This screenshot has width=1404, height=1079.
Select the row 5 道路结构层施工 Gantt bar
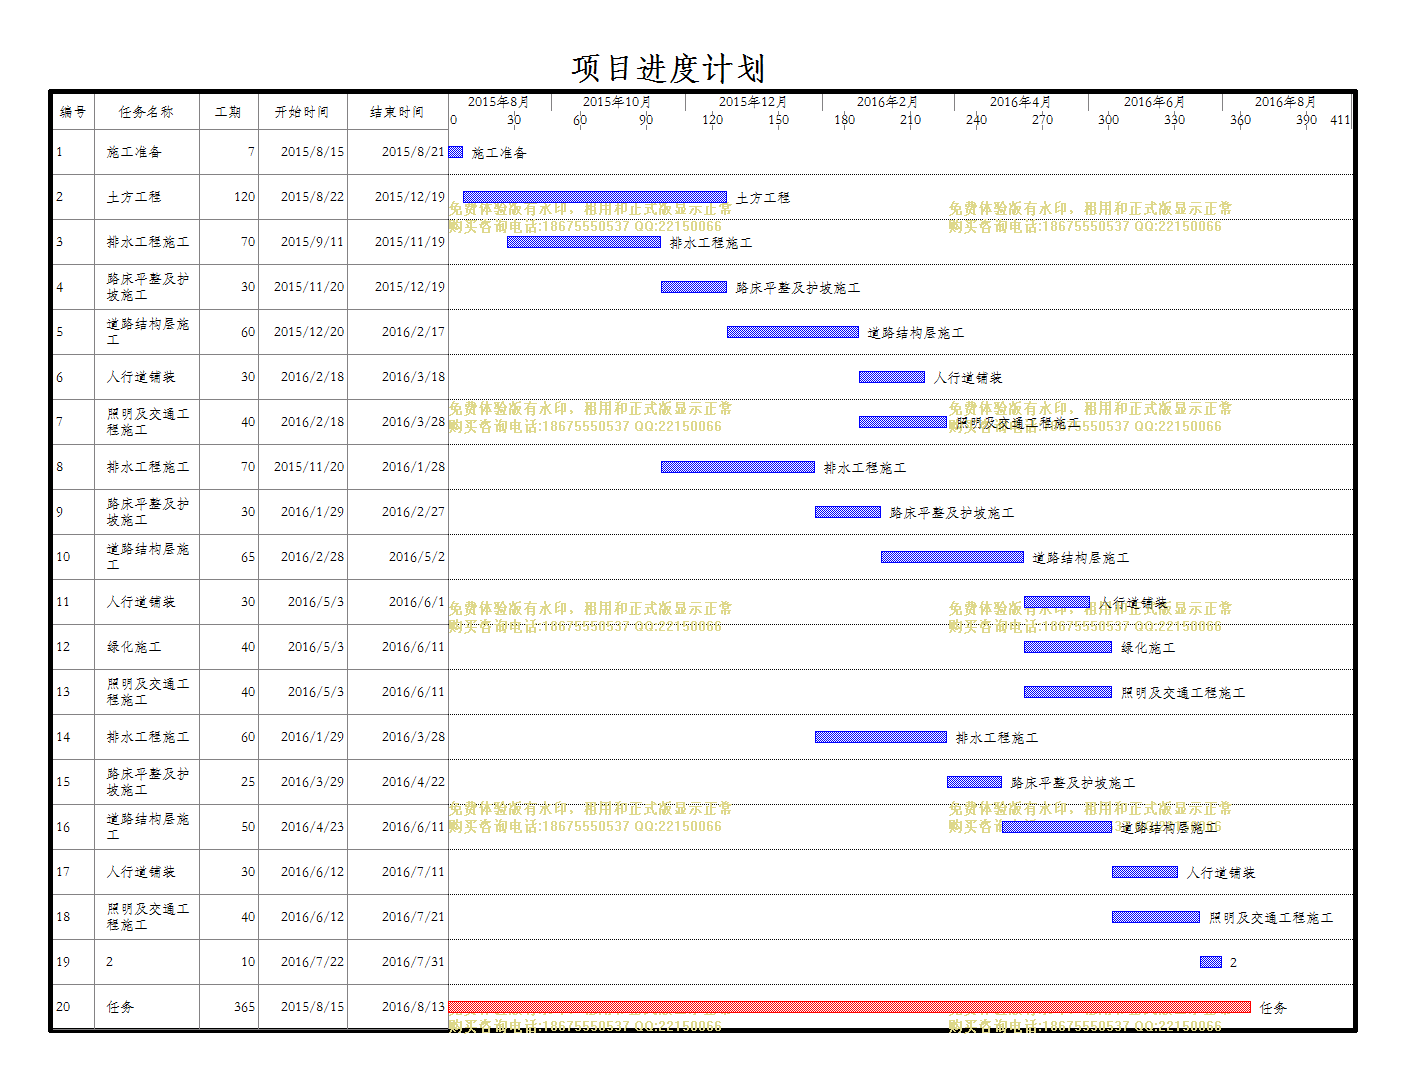tap(793, 332)
